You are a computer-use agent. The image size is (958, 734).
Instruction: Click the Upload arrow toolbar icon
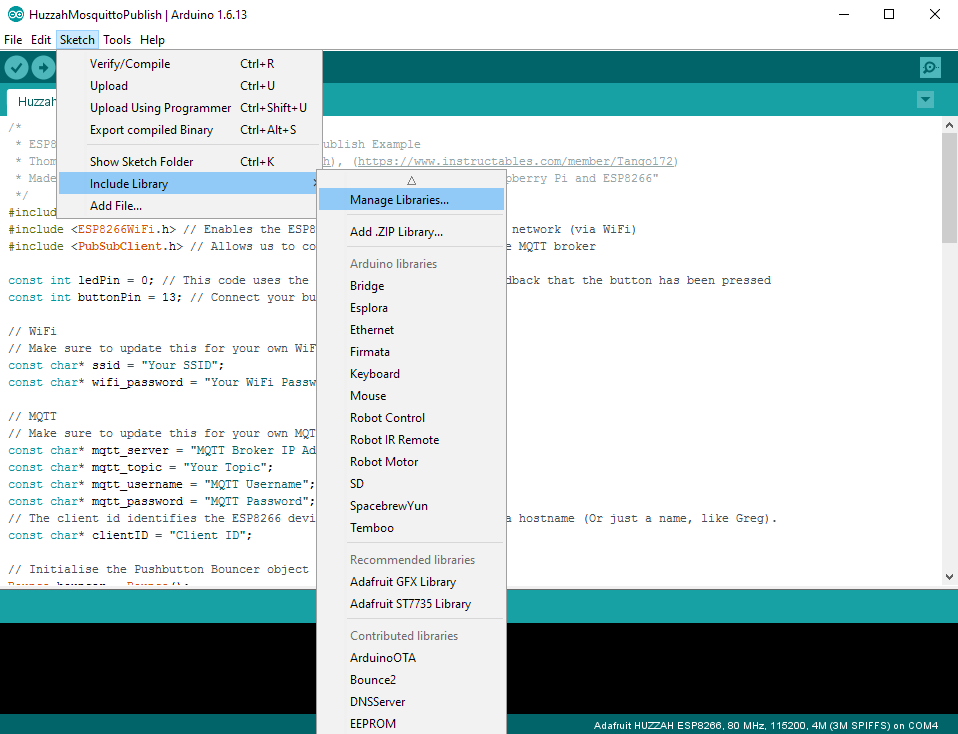pyautogui.click(x=43, y=67)
